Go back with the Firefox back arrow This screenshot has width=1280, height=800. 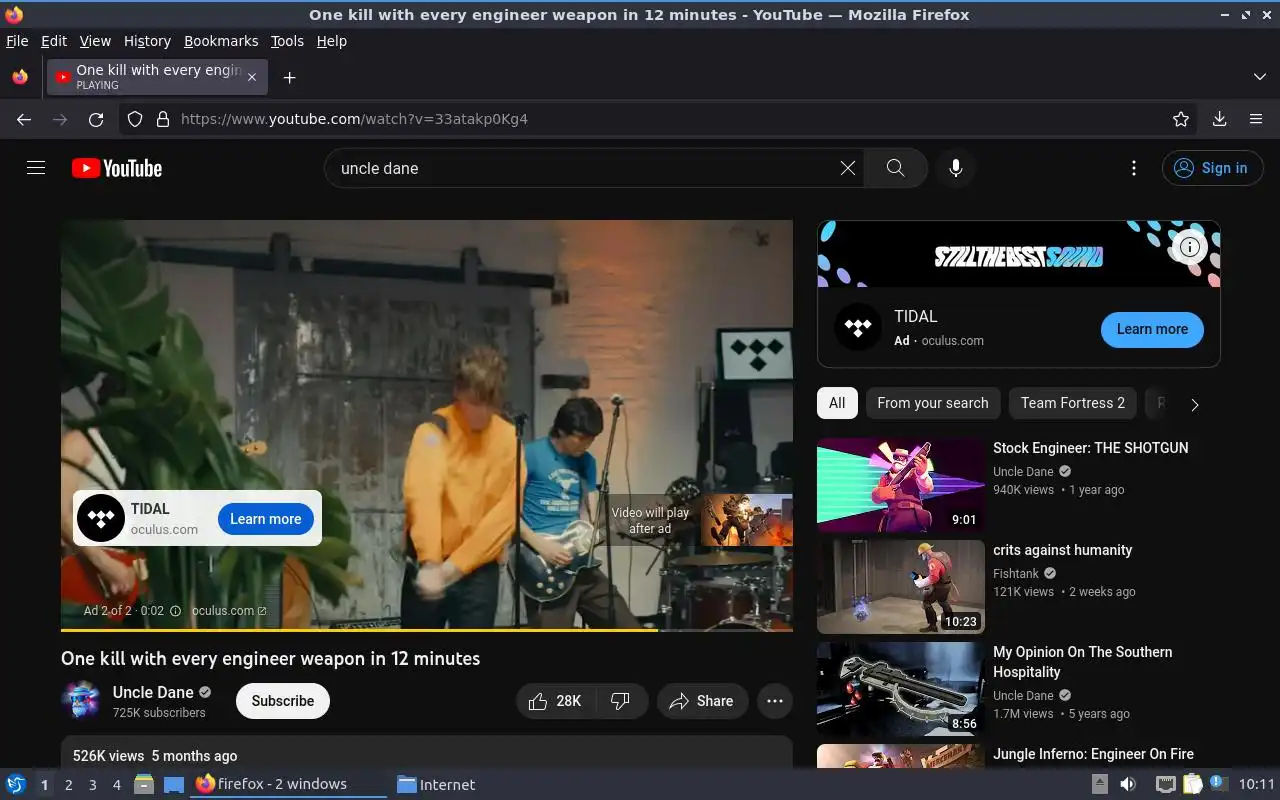(x=24, y=119)
